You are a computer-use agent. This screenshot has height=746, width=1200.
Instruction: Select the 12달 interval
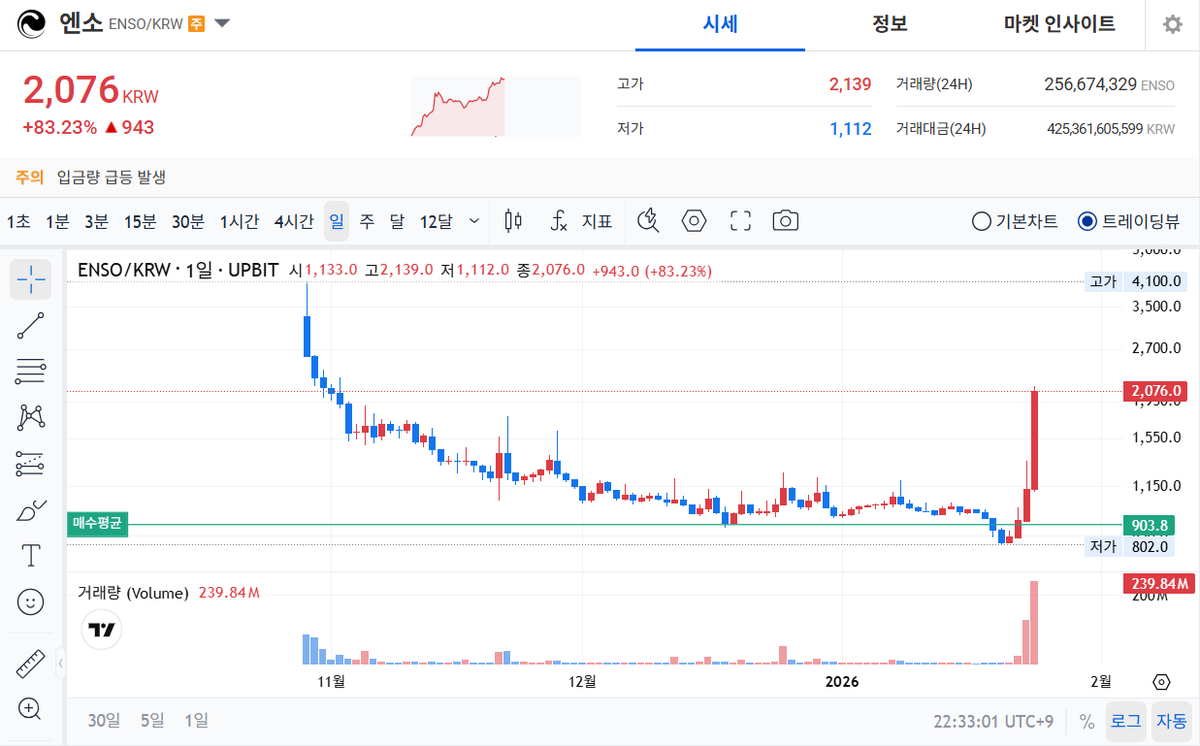point(436,221)
